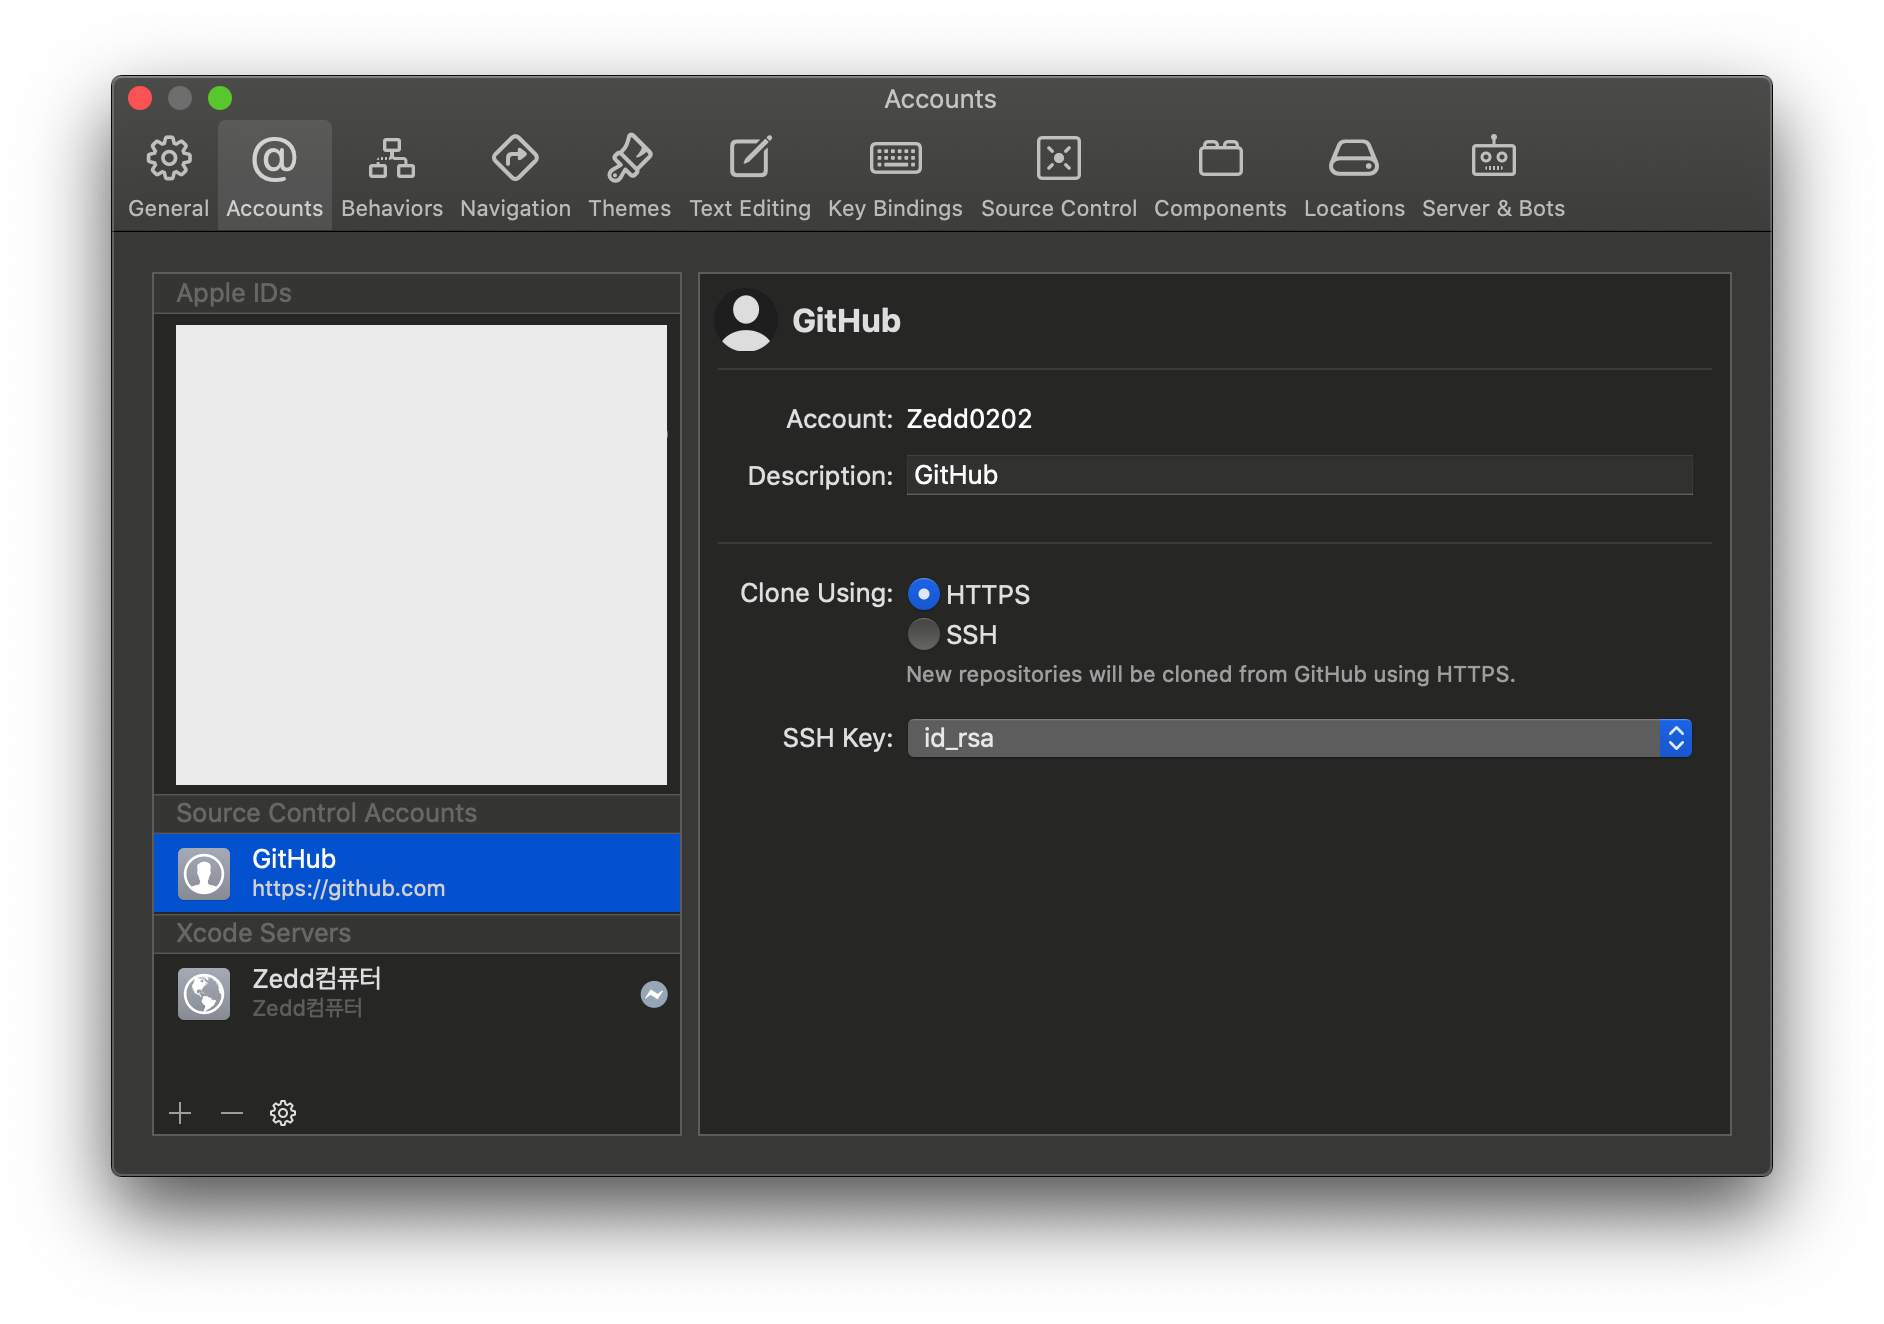1884x1324 pixels.
Task: Click the GitHub heading in detail pane
Action: [x=846, y=320]
